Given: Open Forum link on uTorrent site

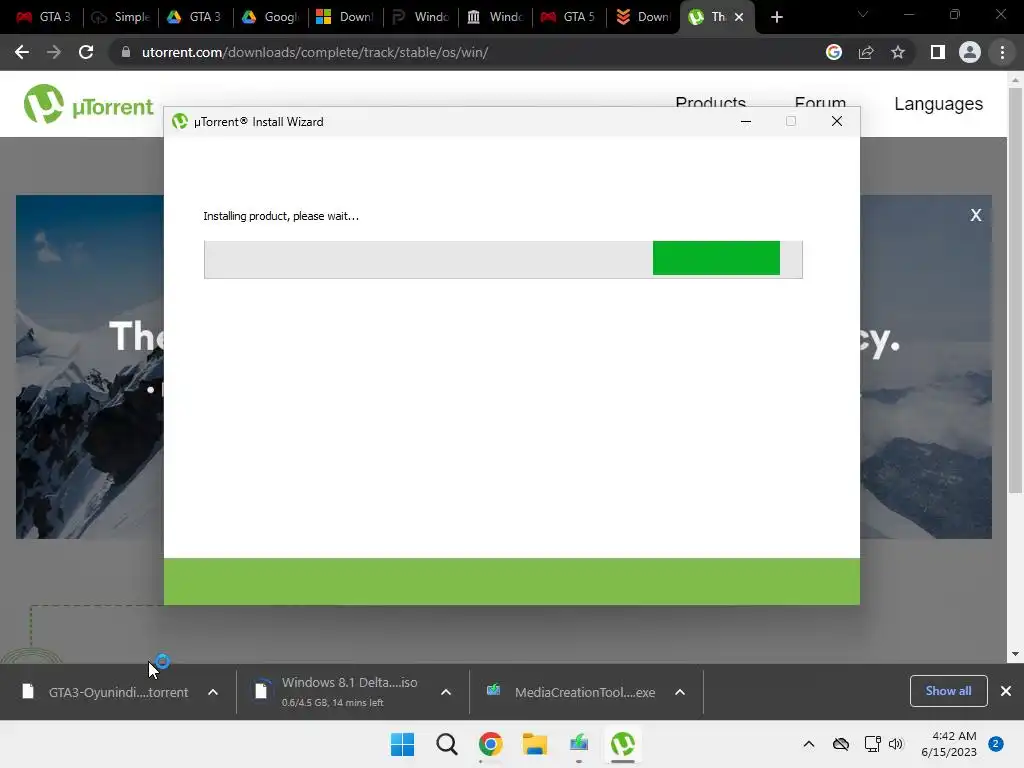Looking at the screenshot, I should pyautogui.click(x=820, y=102).
